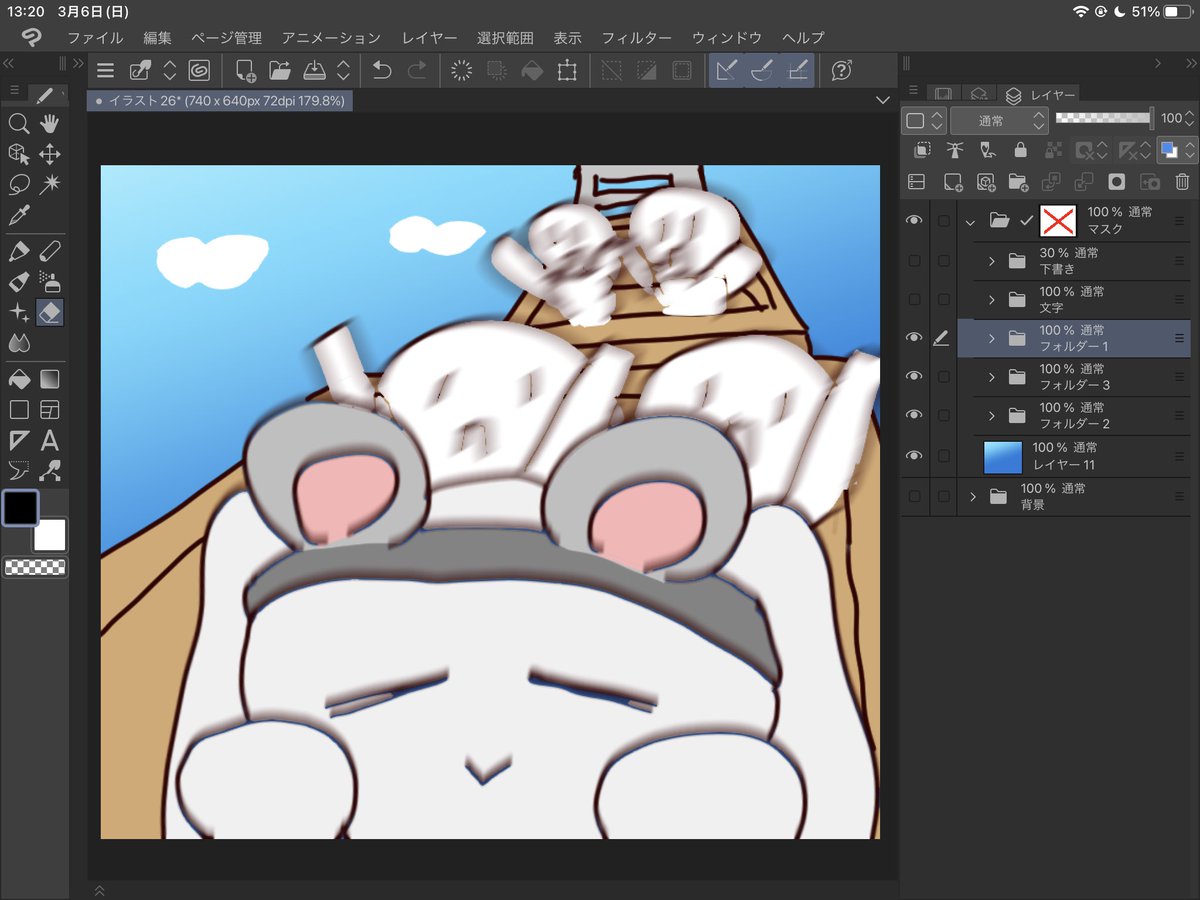Select the Frame Border panel tool
Screen dimensions: 1200x900
coord(49,410)
